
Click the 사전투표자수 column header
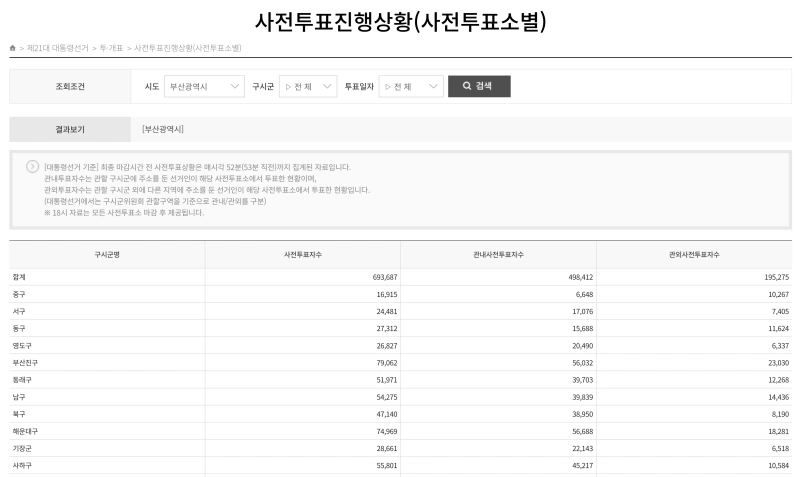[x=303, y=255]
